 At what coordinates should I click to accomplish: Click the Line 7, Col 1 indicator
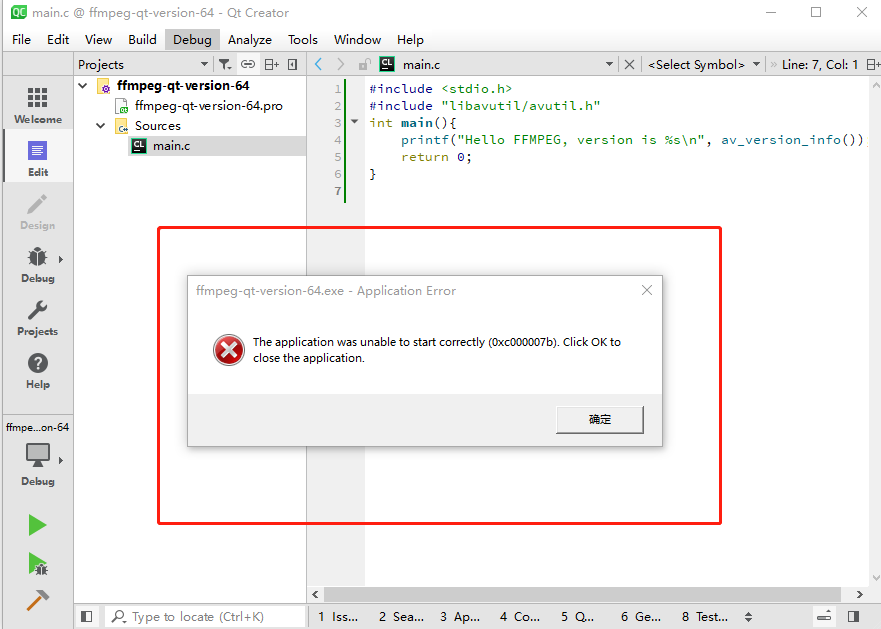[820, 65]
